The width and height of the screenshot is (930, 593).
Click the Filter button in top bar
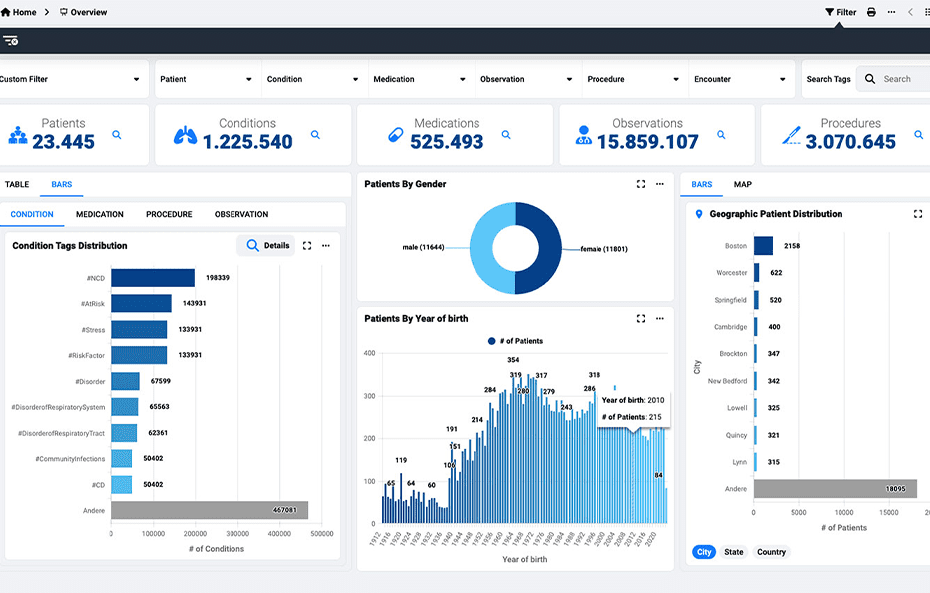click(x=840, y=12)
